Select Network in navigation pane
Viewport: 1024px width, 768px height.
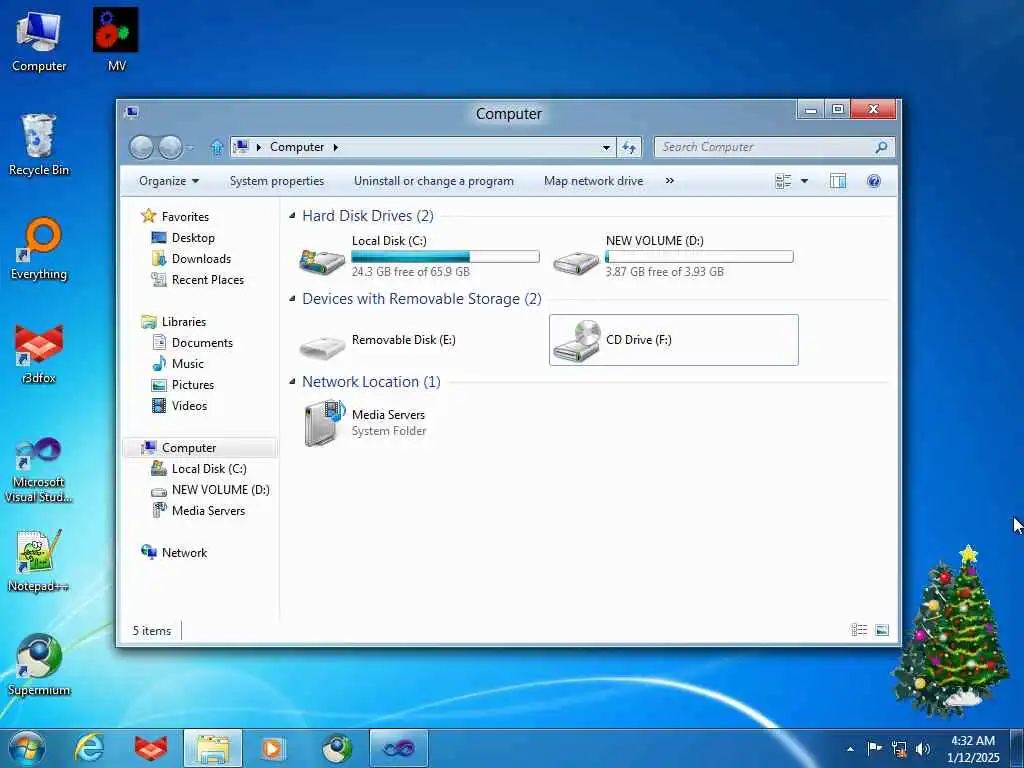point(184,552)
